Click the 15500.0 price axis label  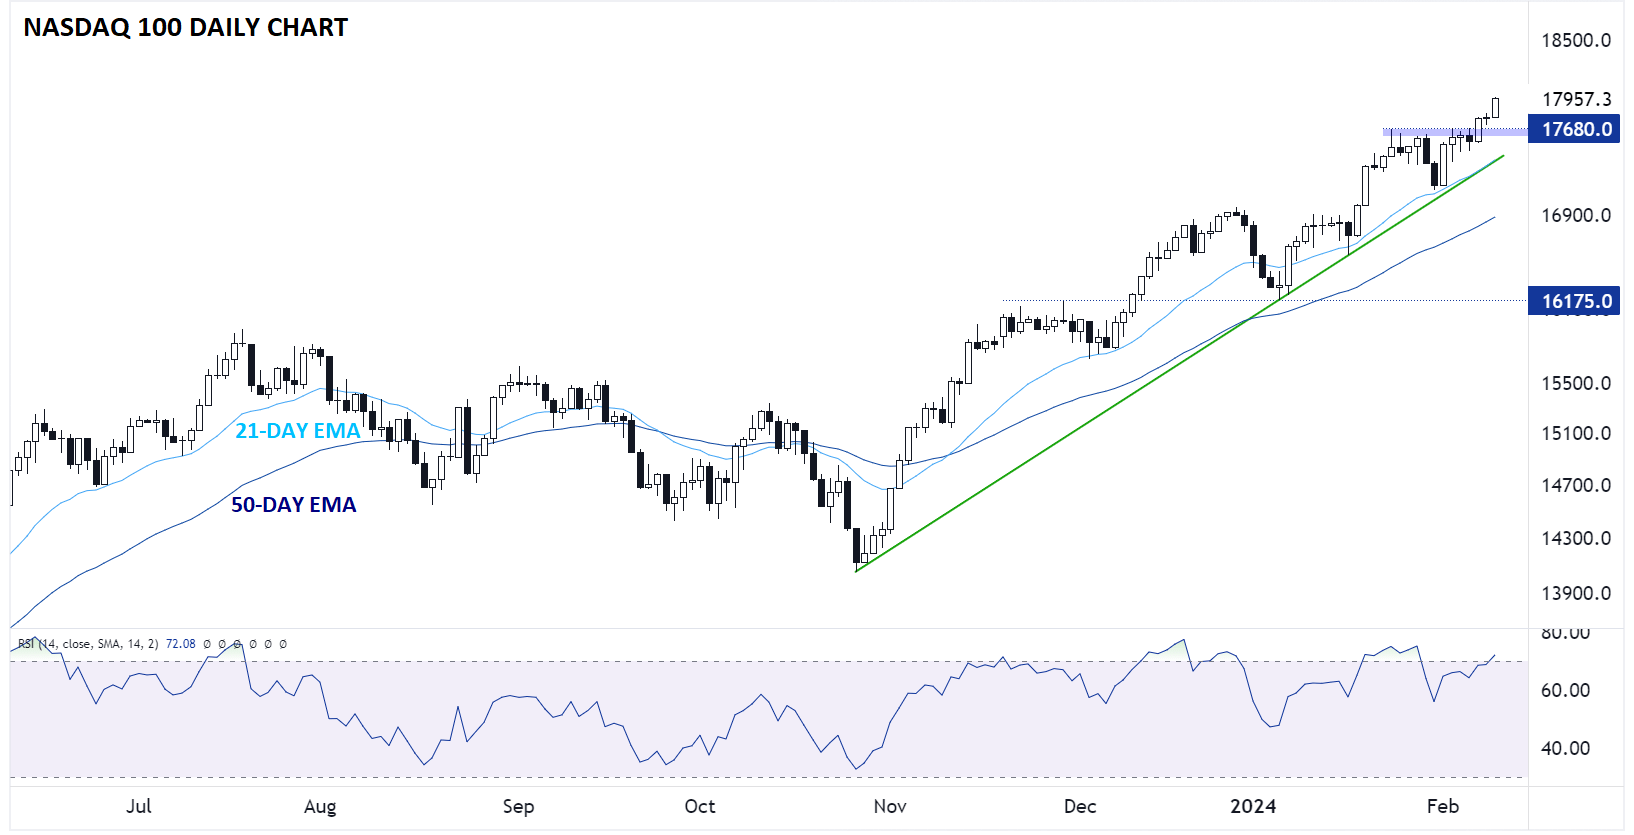[x=1576, y=383]
